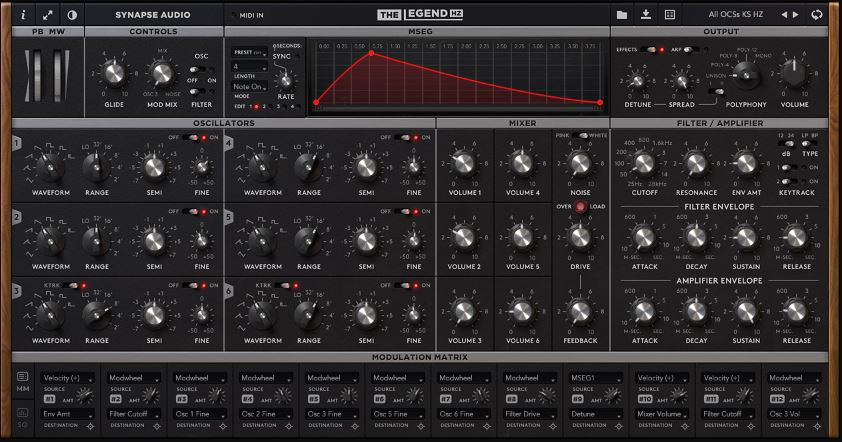Open the MSEG MODE dropdown 'Note On'
The image size is (842, 442).
250,86
